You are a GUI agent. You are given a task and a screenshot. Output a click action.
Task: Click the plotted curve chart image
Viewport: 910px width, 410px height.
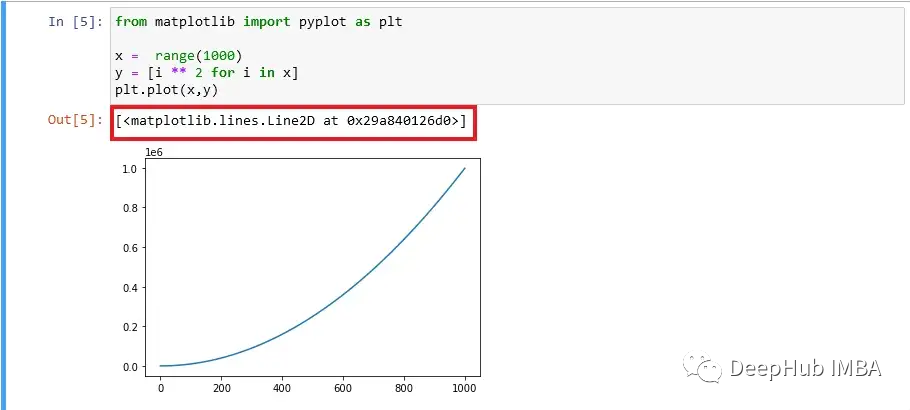(302, 271)
